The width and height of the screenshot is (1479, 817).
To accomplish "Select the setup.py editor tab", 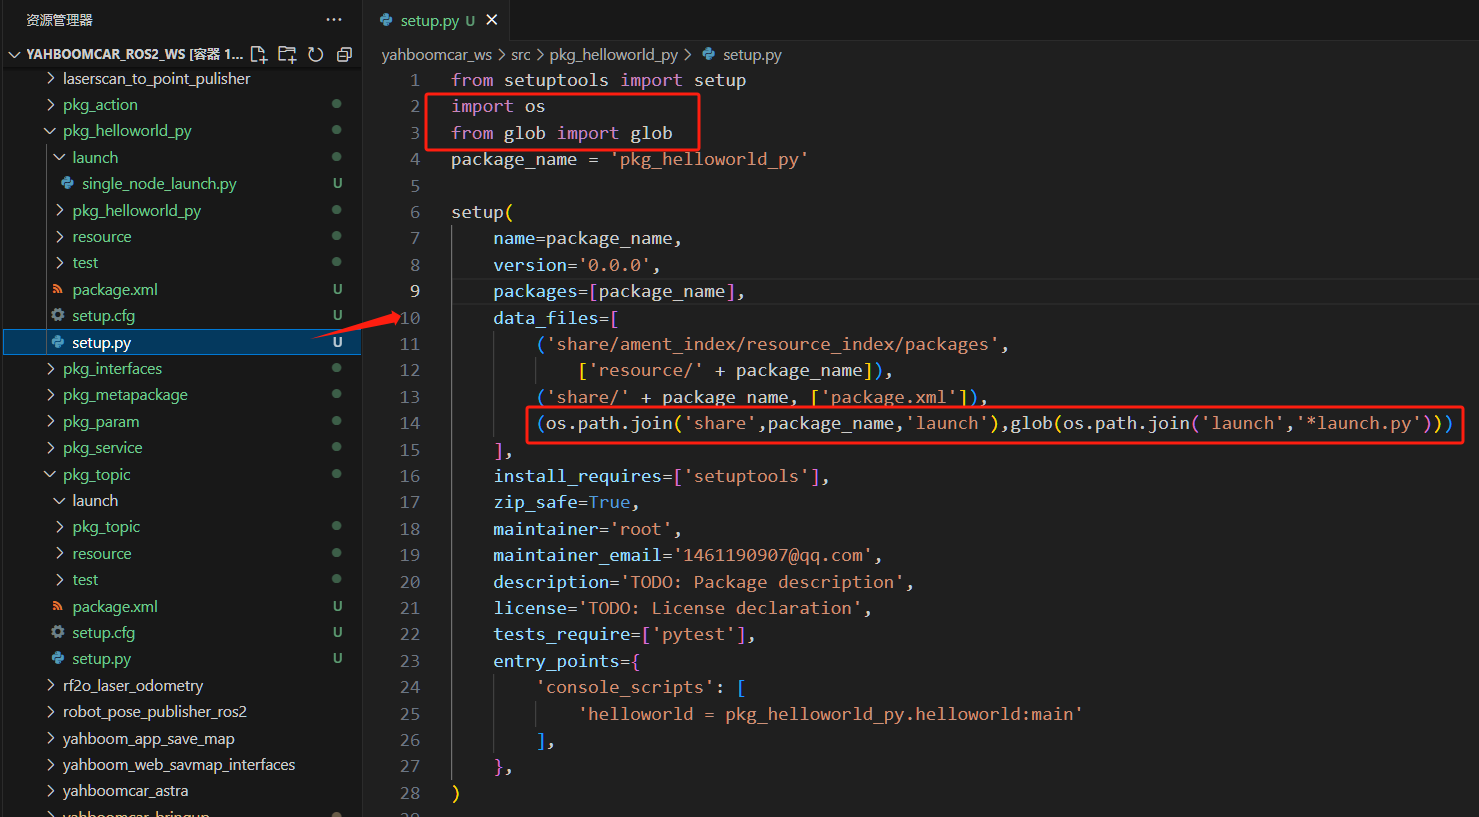I will [429, 20].
